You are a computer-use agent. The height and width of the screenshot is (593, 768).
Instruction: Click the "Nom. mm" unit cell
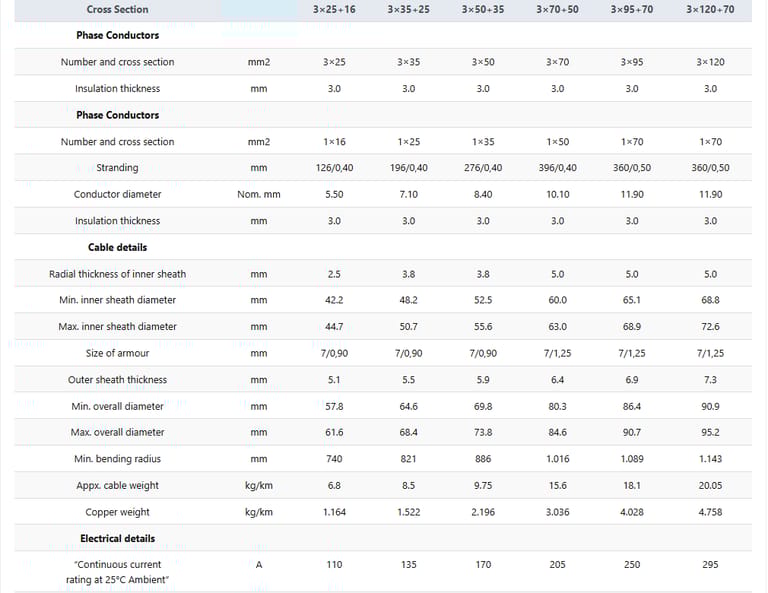click(259, 194)
